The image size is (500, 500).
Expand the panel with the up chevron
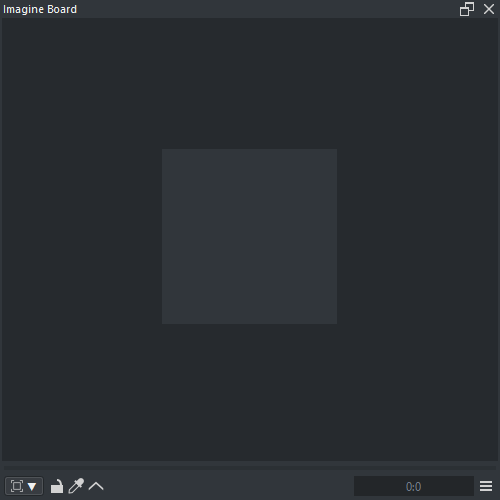point(96,487)
